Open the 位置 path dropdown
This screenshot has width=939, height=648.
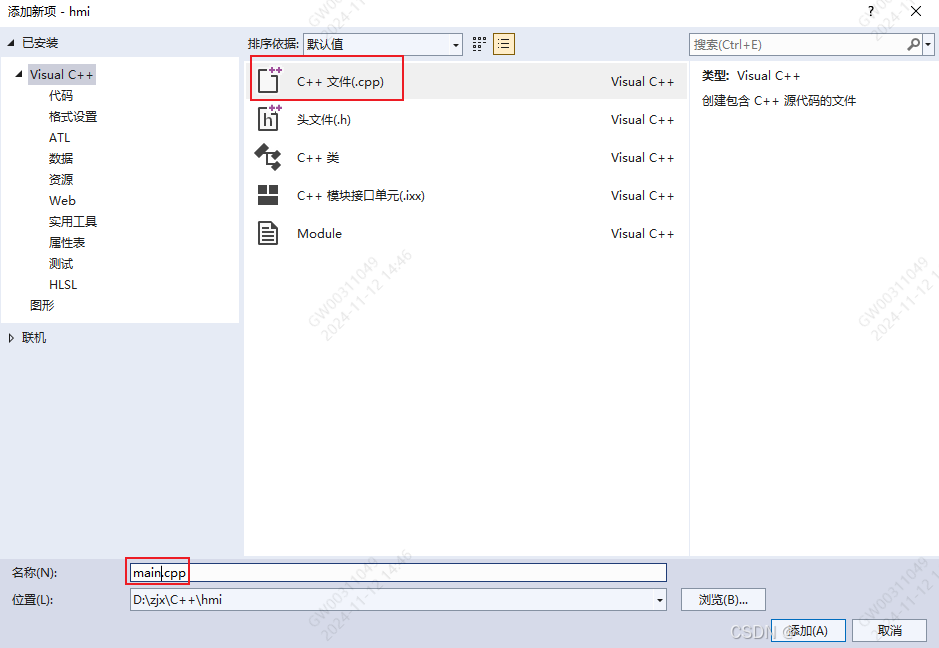coord(659,599)
